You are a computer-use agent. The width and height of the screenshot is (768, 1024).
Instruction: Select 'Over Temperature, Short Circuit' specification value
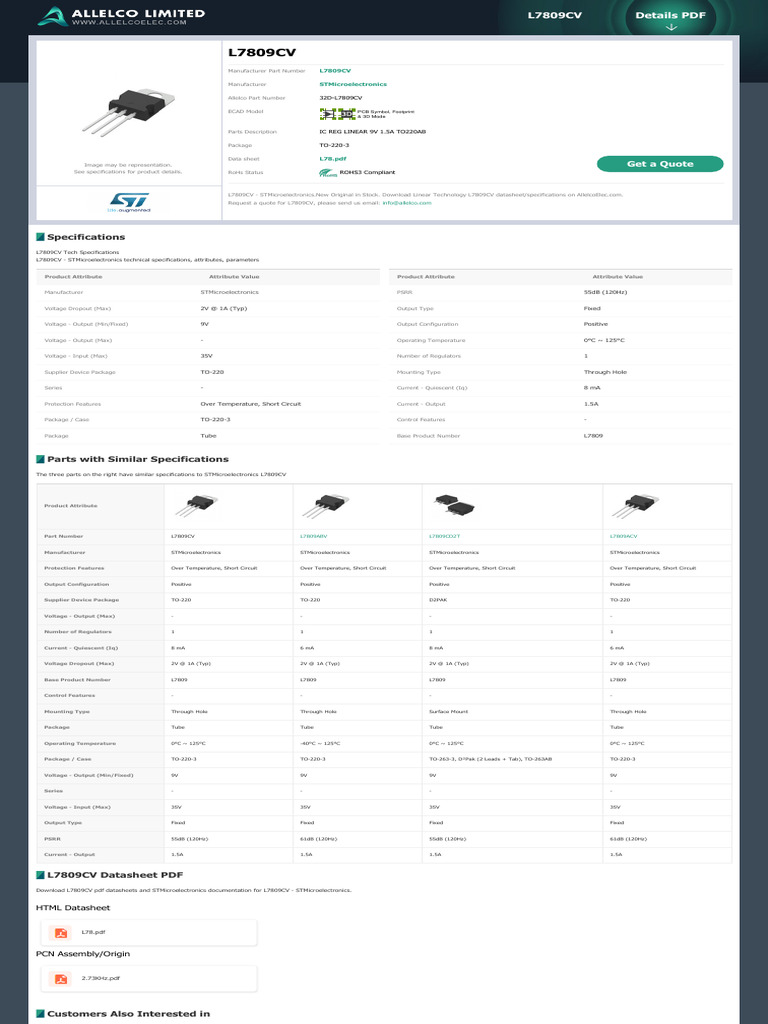(251, 404)
